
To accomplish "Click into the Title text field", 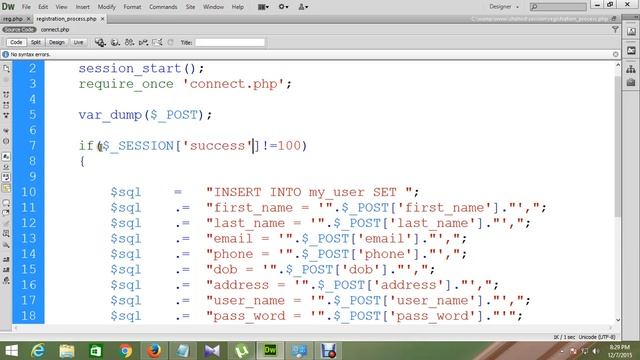I will pos(230,42).
